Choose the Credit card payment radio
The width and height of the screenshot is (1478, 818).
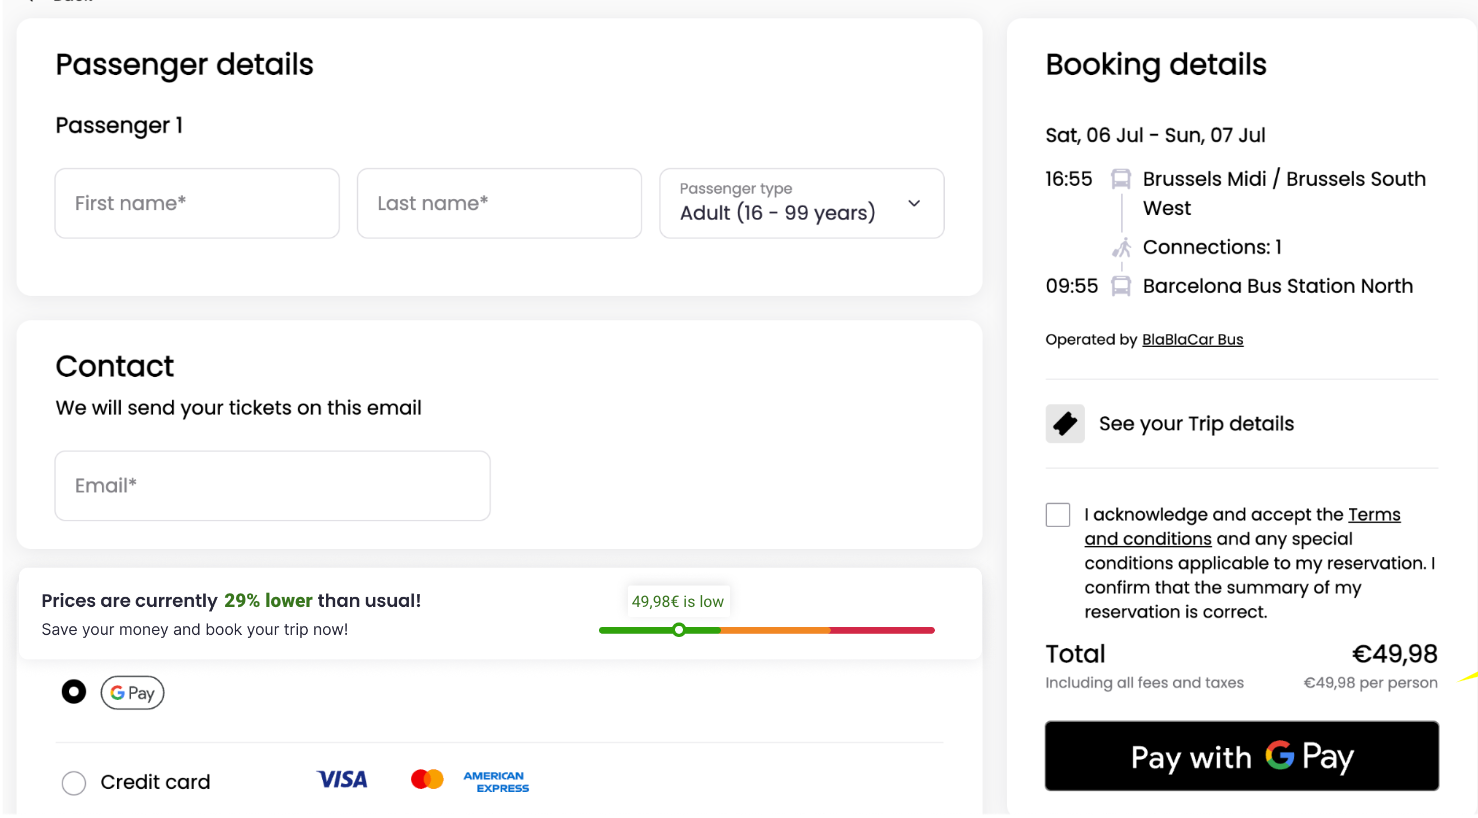pyautogui.click(x=74, y=783)
